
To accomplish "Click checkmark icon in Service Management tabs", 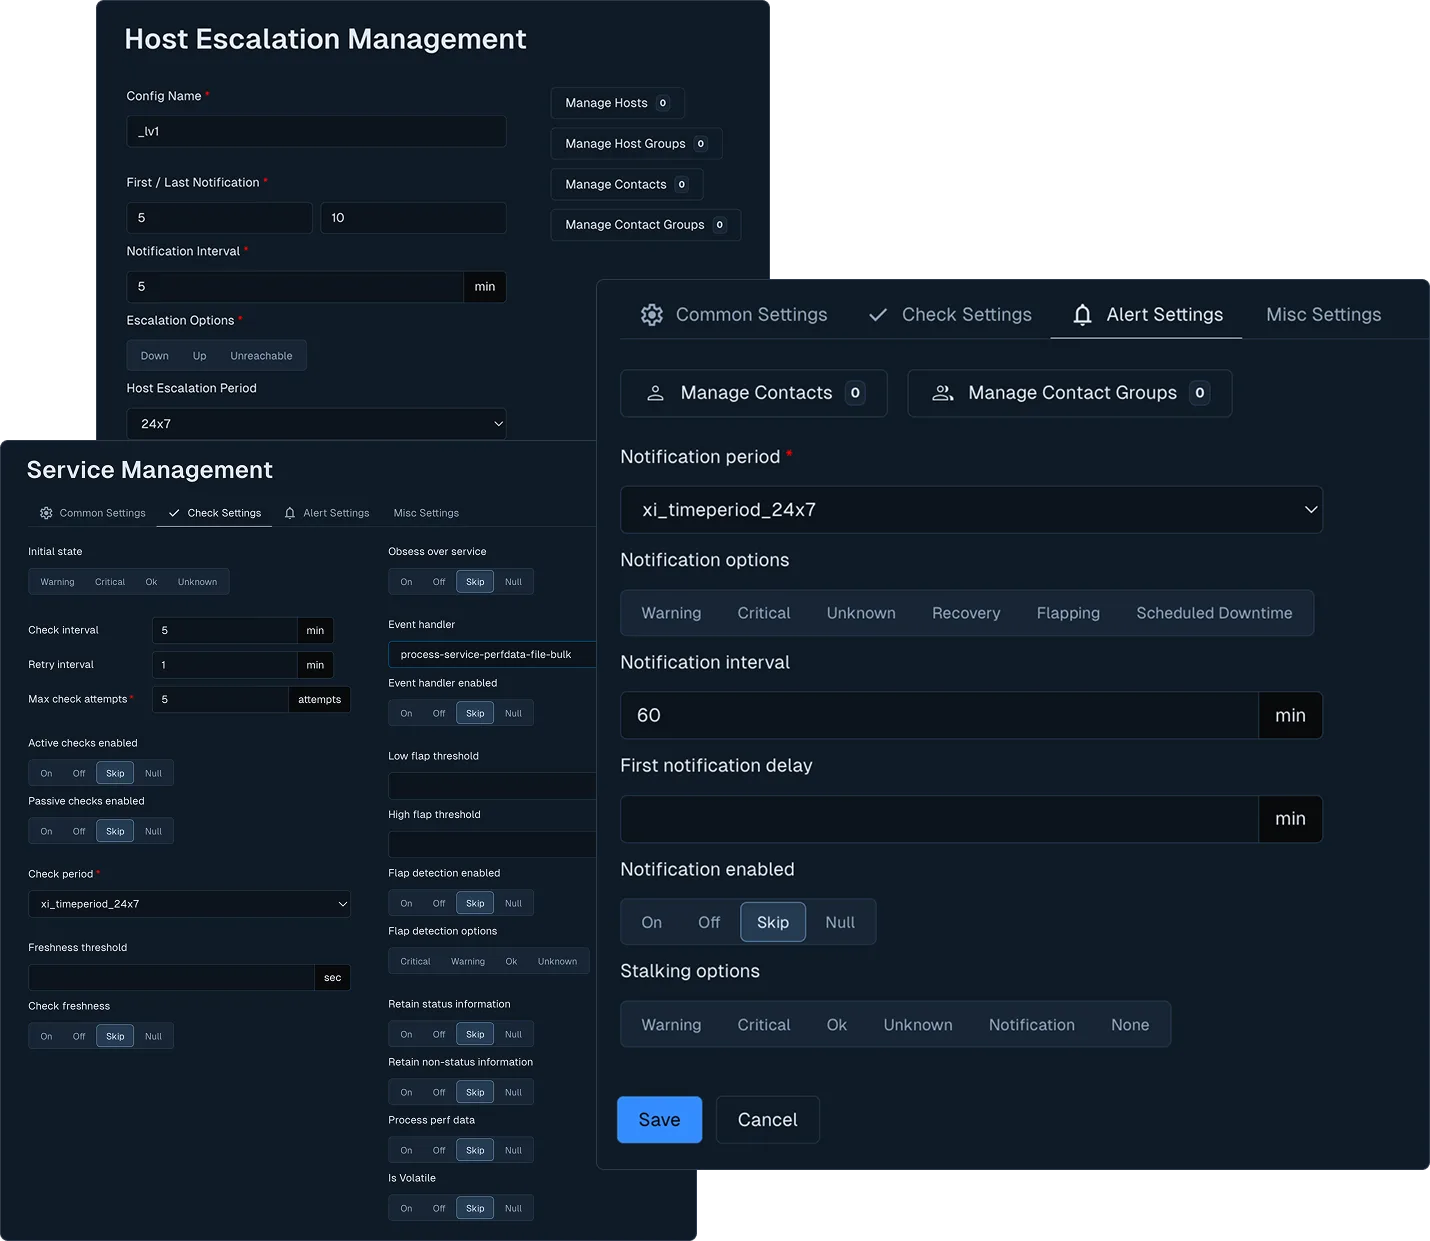I will (174, 513).
